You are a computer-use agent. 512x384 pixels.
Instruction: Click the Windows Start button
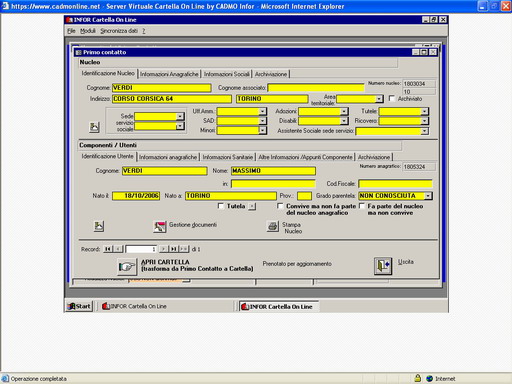(x=79, y=306)
